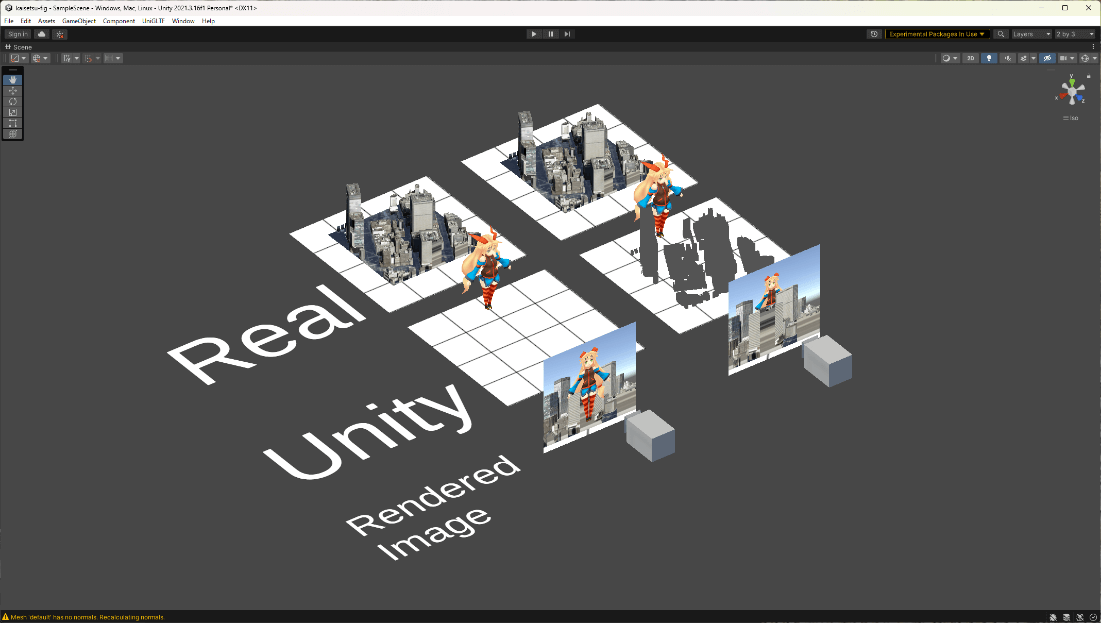
Task: Click the Scene view three-dot options menu
Action: pos(1093,46)
